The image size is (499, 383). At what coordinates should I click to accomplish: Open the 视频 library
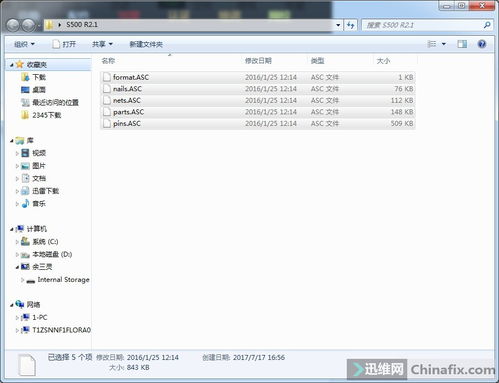[39, 153]
